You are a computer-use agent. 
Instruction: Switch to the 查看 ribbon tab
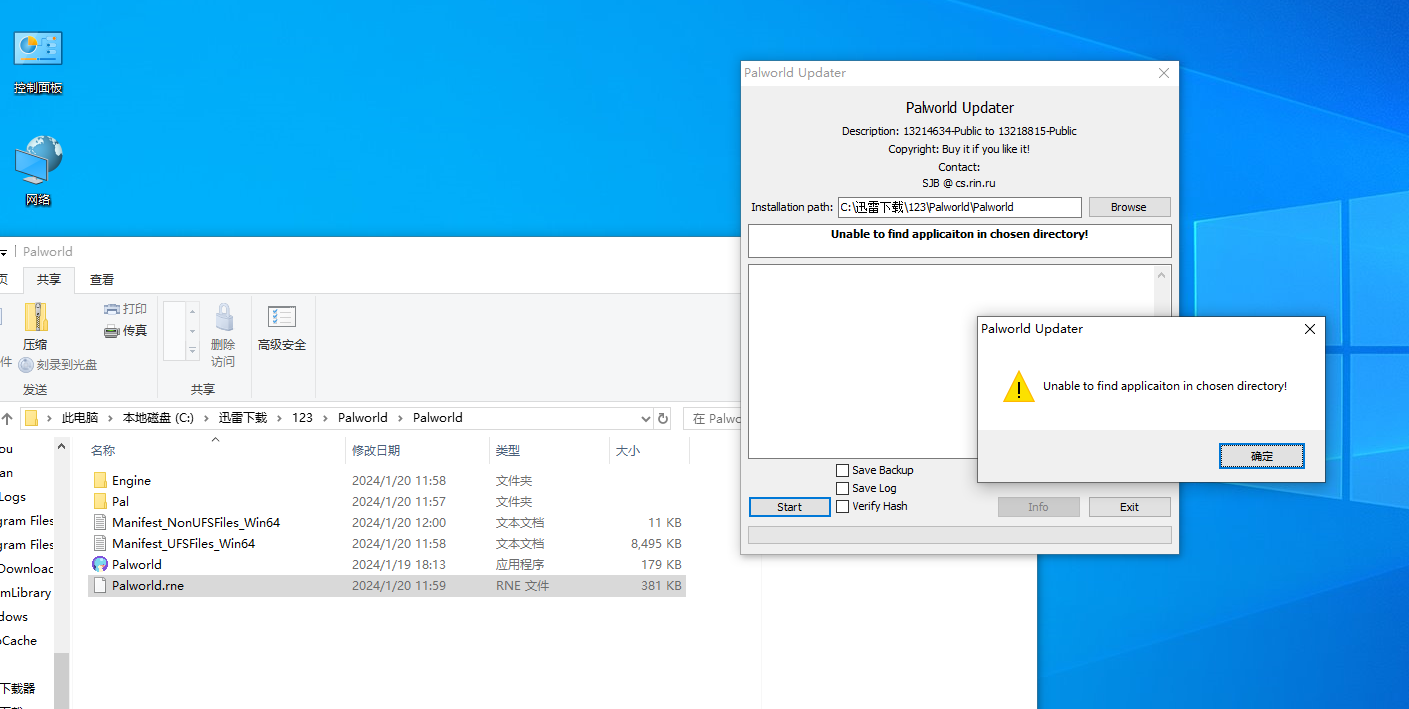coord(102,280)
